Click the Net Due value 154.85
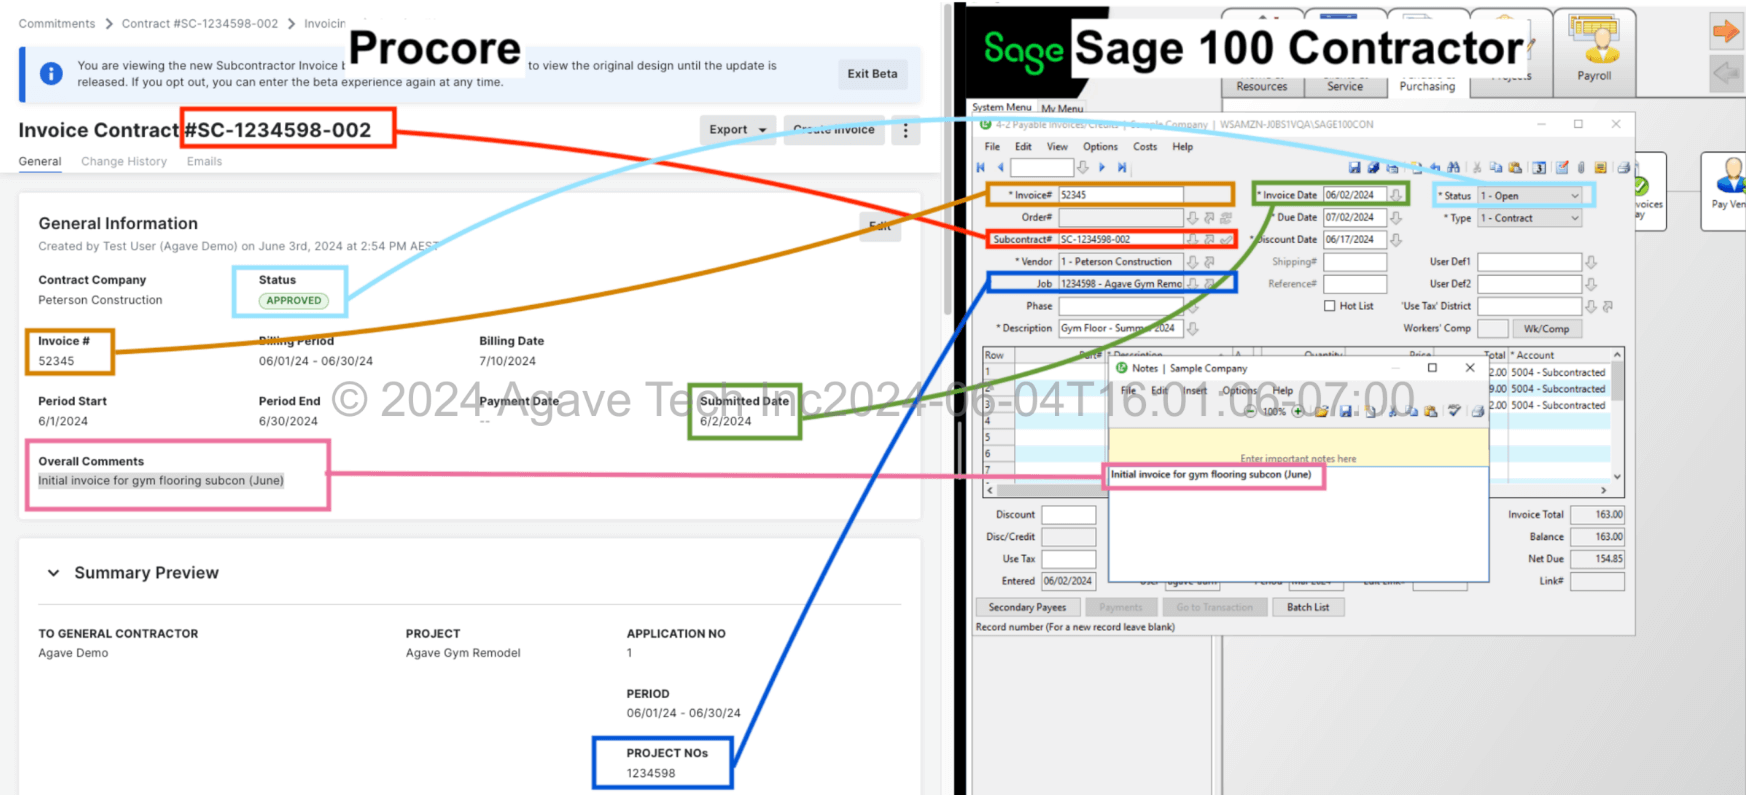 pos(1597,559)
